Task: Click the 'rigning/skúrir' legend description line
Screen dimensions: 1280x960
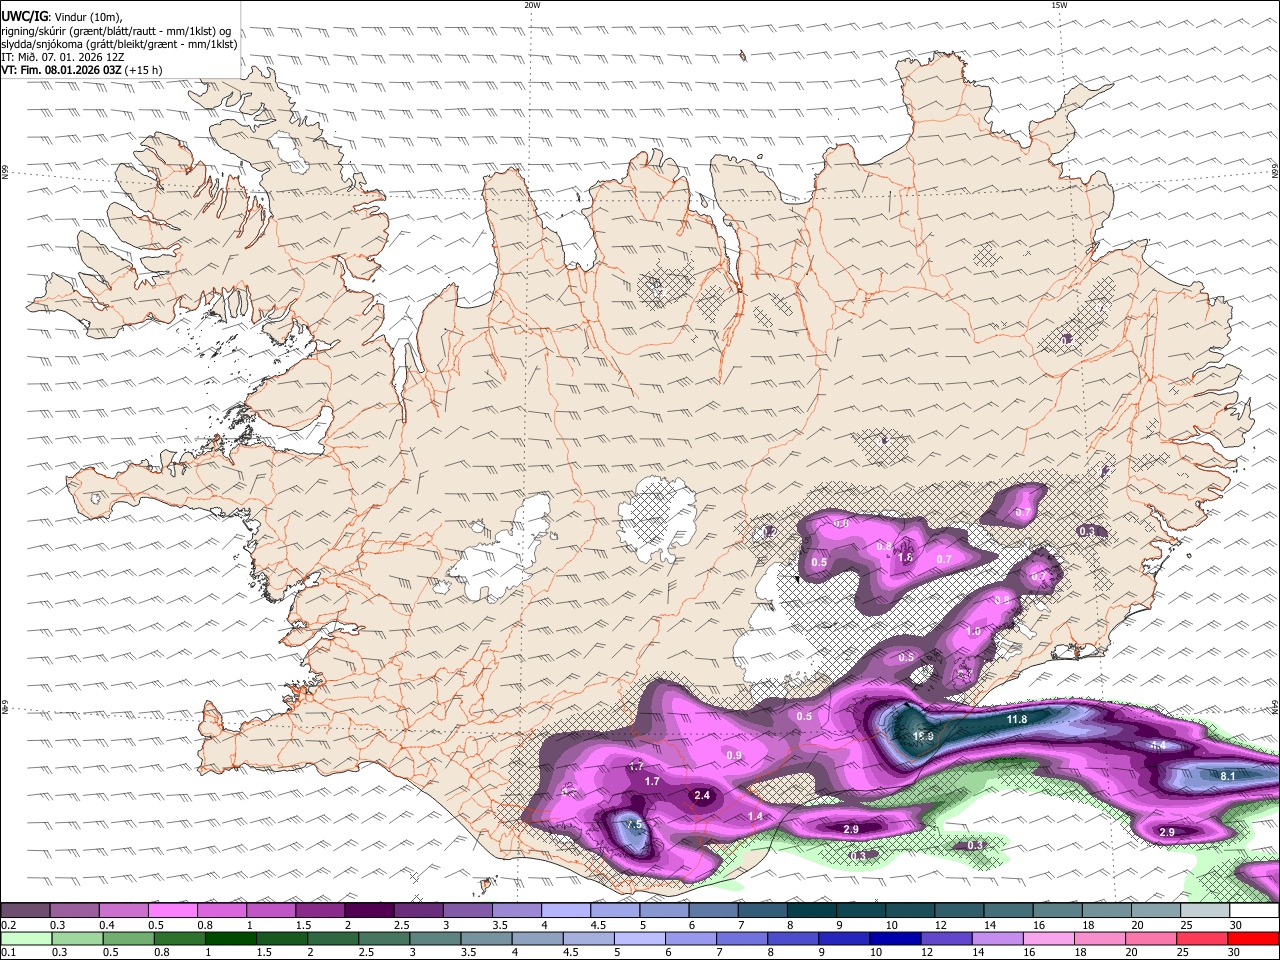Action: tap(116, 30)
